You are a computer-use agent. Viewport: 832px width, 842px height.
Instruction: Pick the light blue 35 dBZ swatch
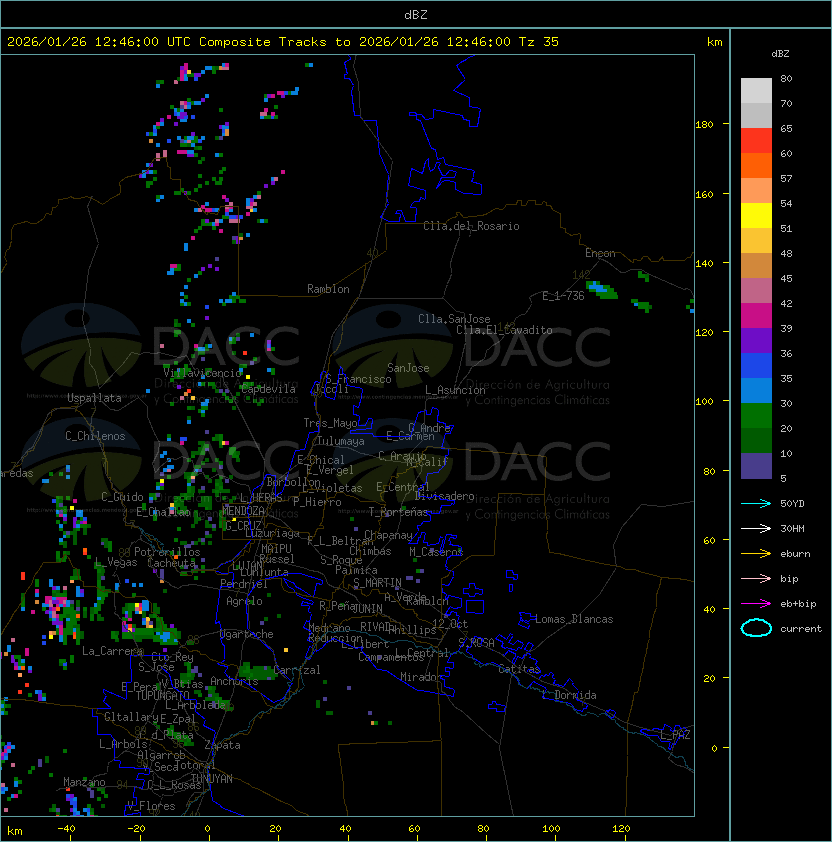[756, 390]
